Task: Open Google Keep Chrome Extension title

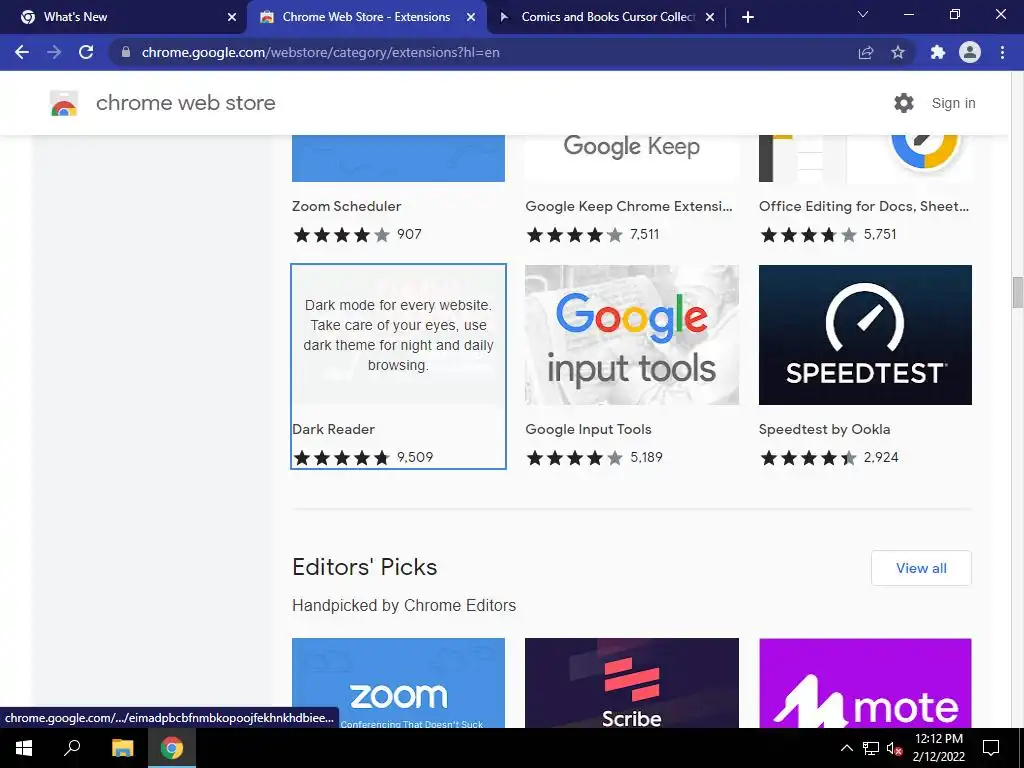Action: (629, 206)
